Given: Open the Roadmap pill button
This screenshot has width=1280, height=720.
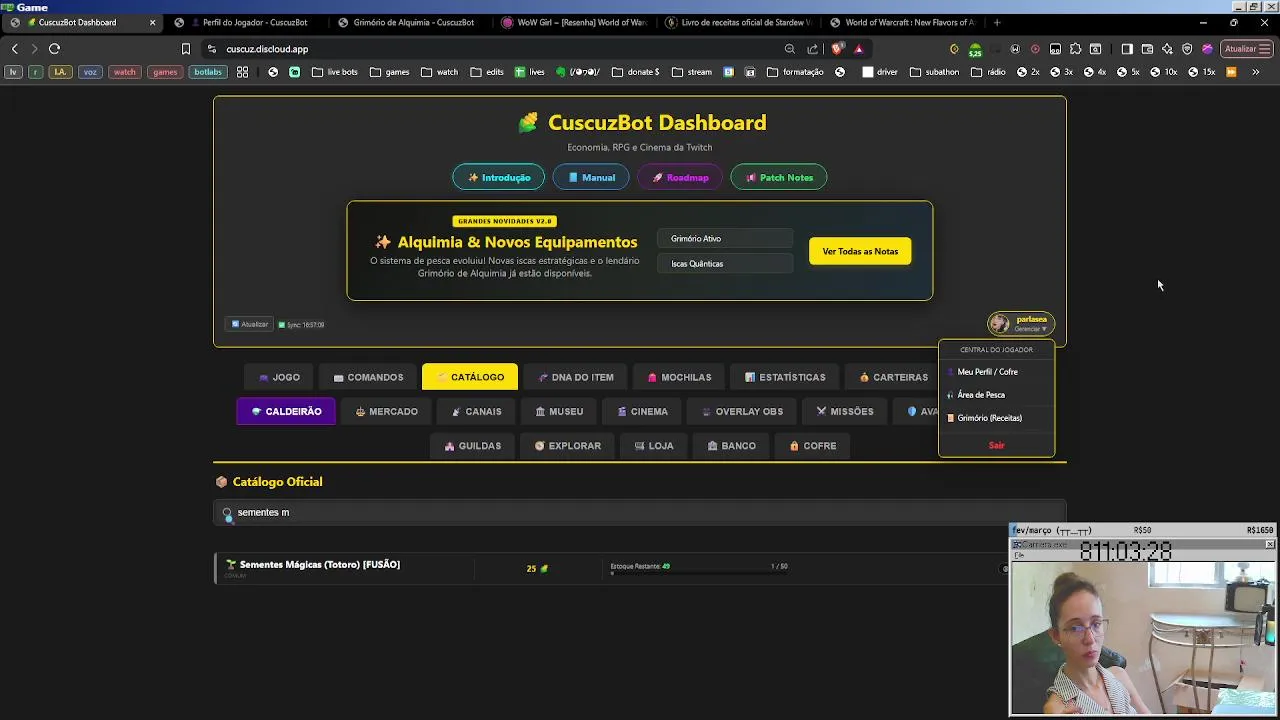Looking at the screenshot, I should tap(680, 177).
